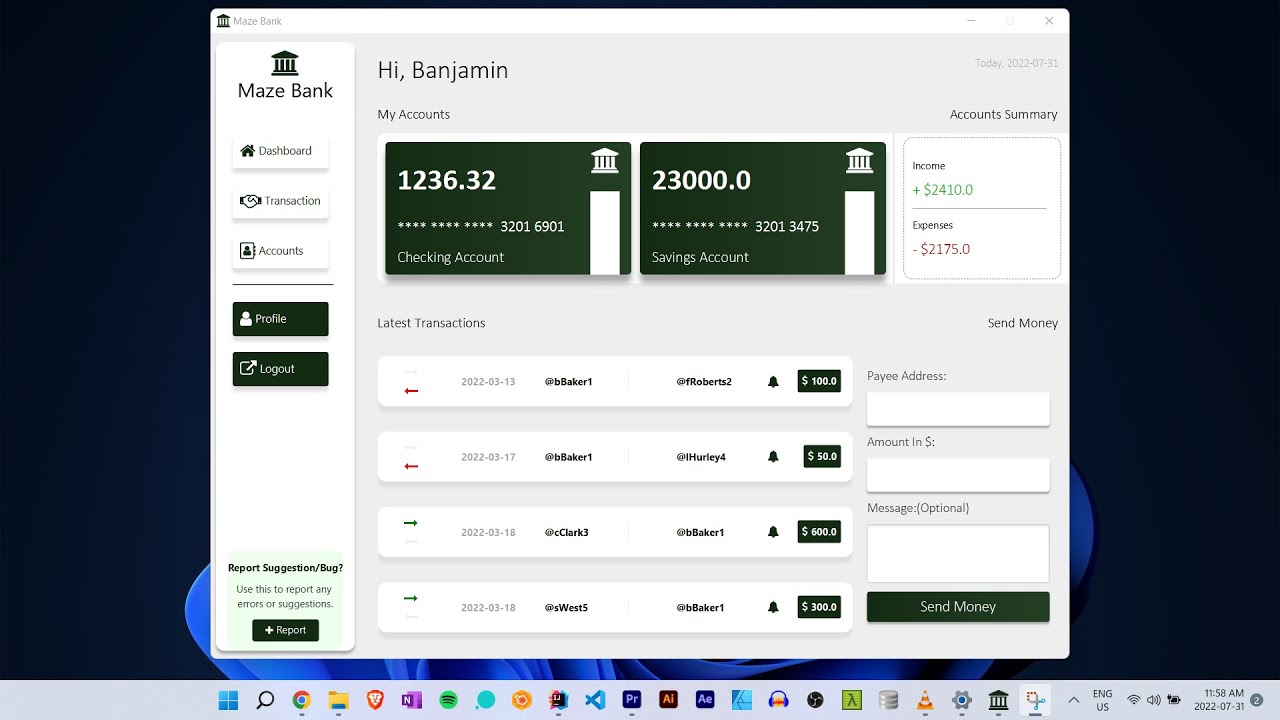Open Adobe Premiere Pro from the taskbar
This screenshot has height=720, width=1280.
click(632, 700)
